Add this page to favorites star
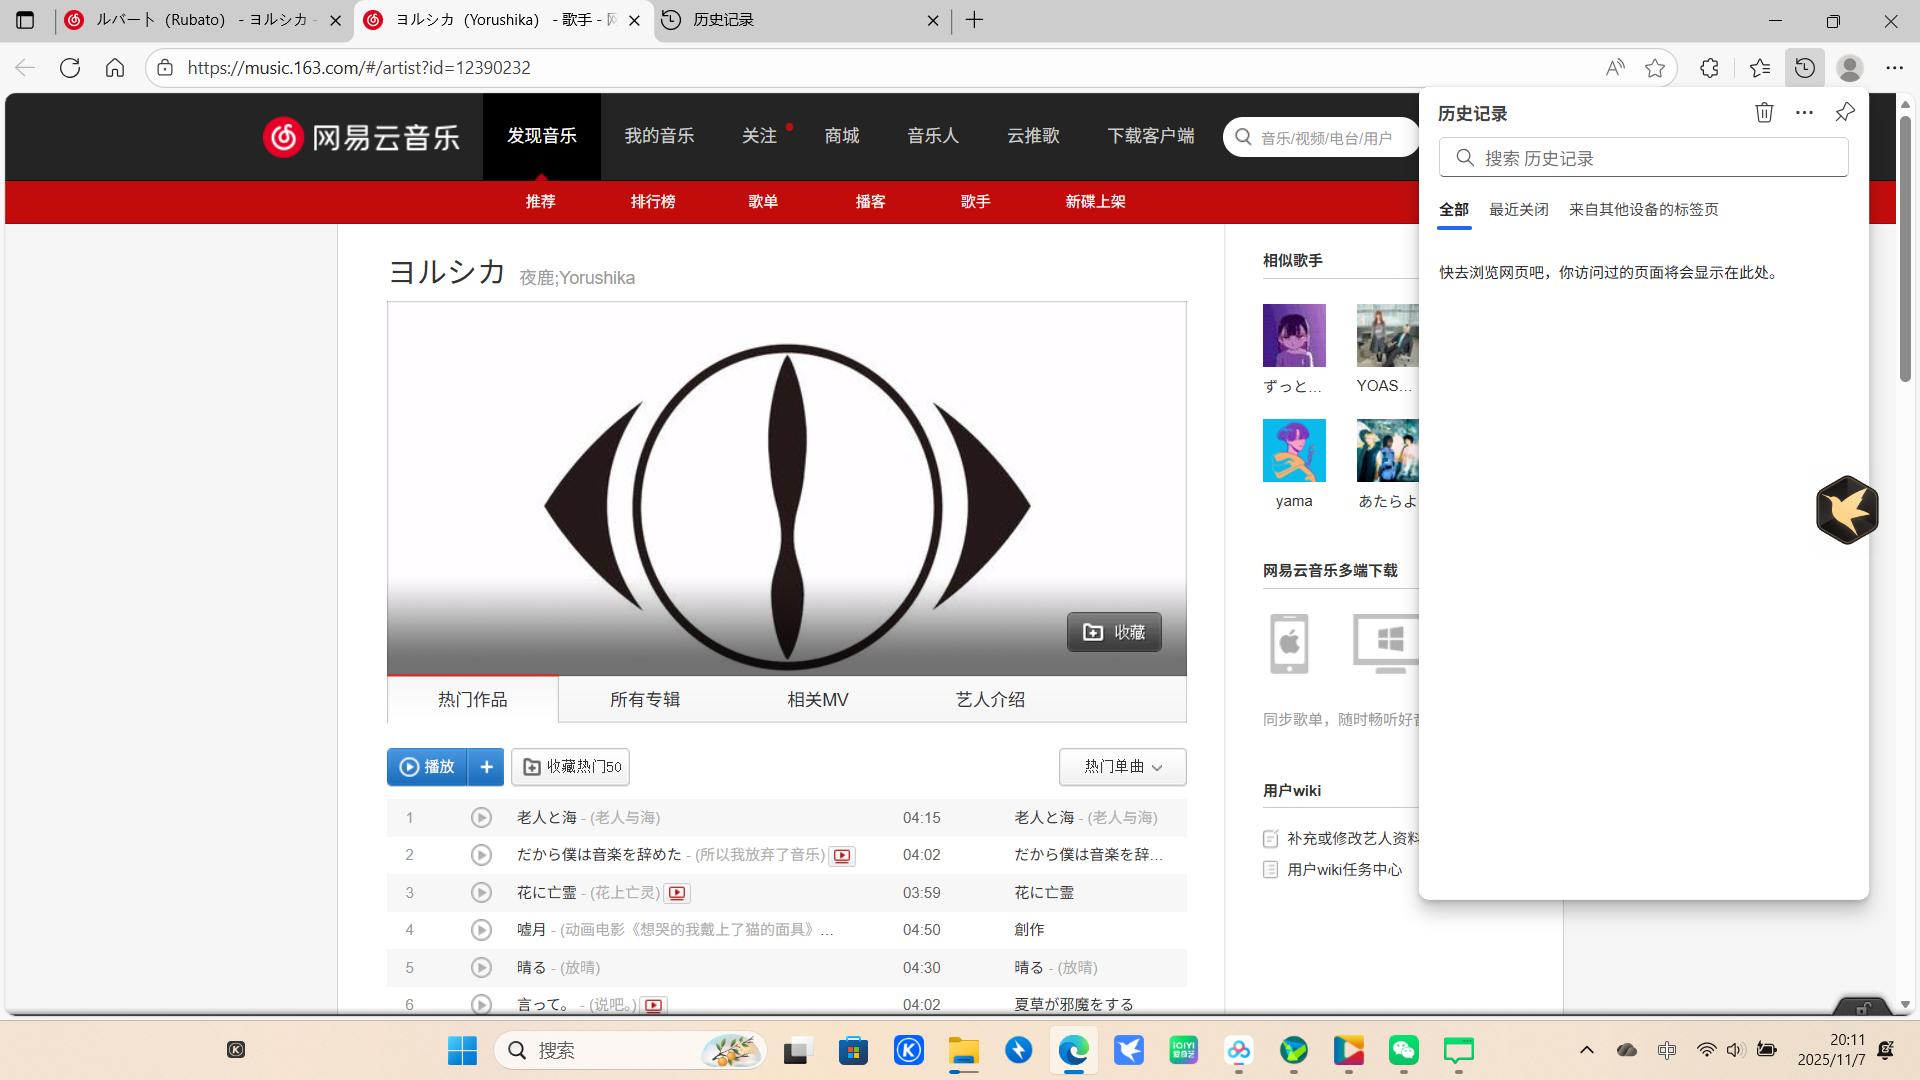Image resolution: width=1920 pixels, height=1080 pixels. 1655,68
